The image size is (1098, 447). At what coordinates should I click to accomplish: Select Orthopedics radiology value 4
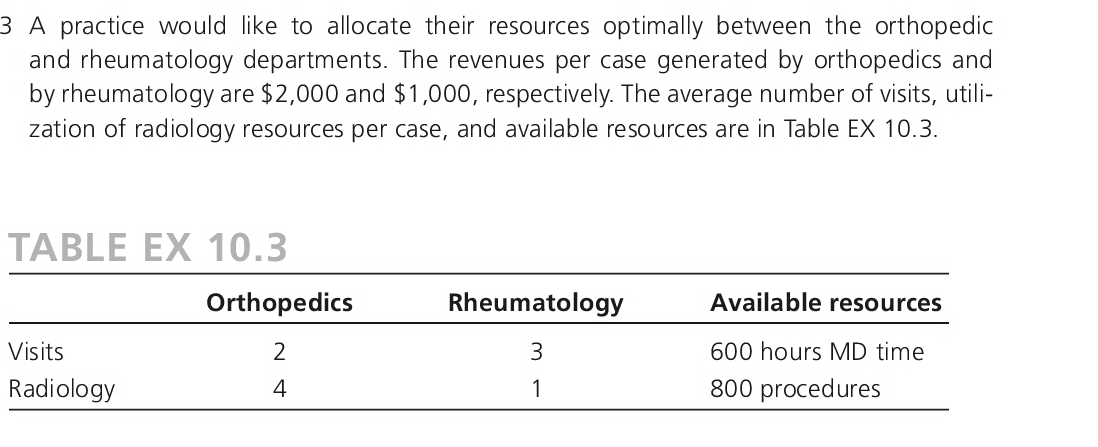(279, 388)
